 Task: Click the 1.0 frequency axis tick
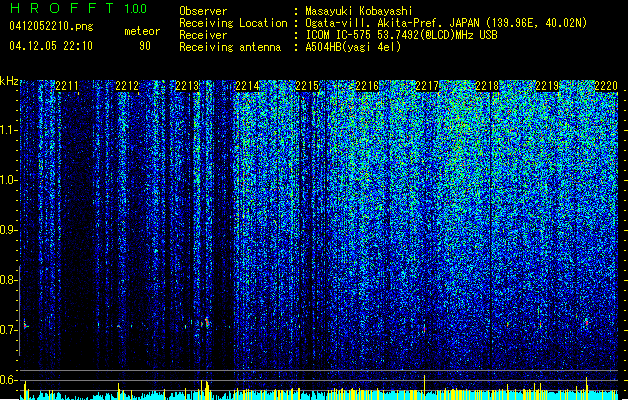pos(8,180)
